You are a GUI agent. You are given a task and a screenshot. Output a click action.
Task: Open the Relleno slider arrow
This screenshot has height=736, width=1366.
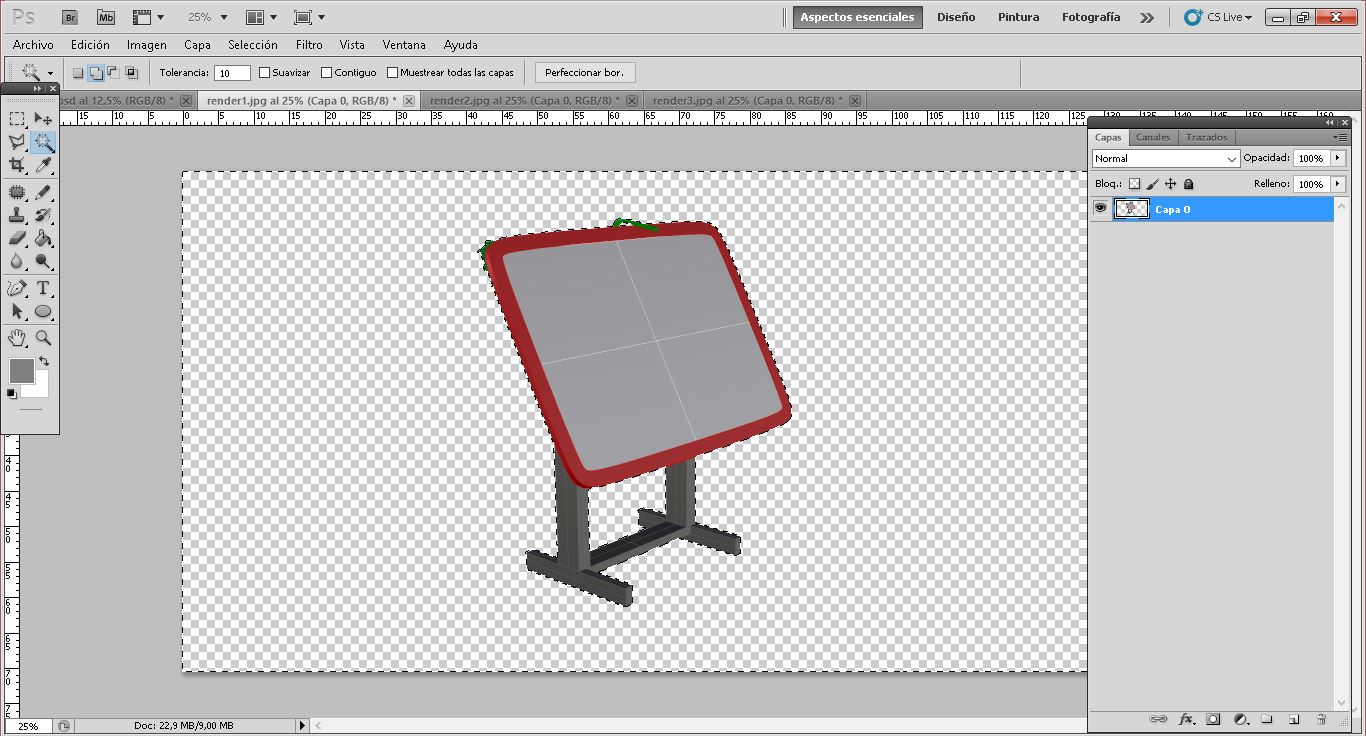[x=1338, y=184]
